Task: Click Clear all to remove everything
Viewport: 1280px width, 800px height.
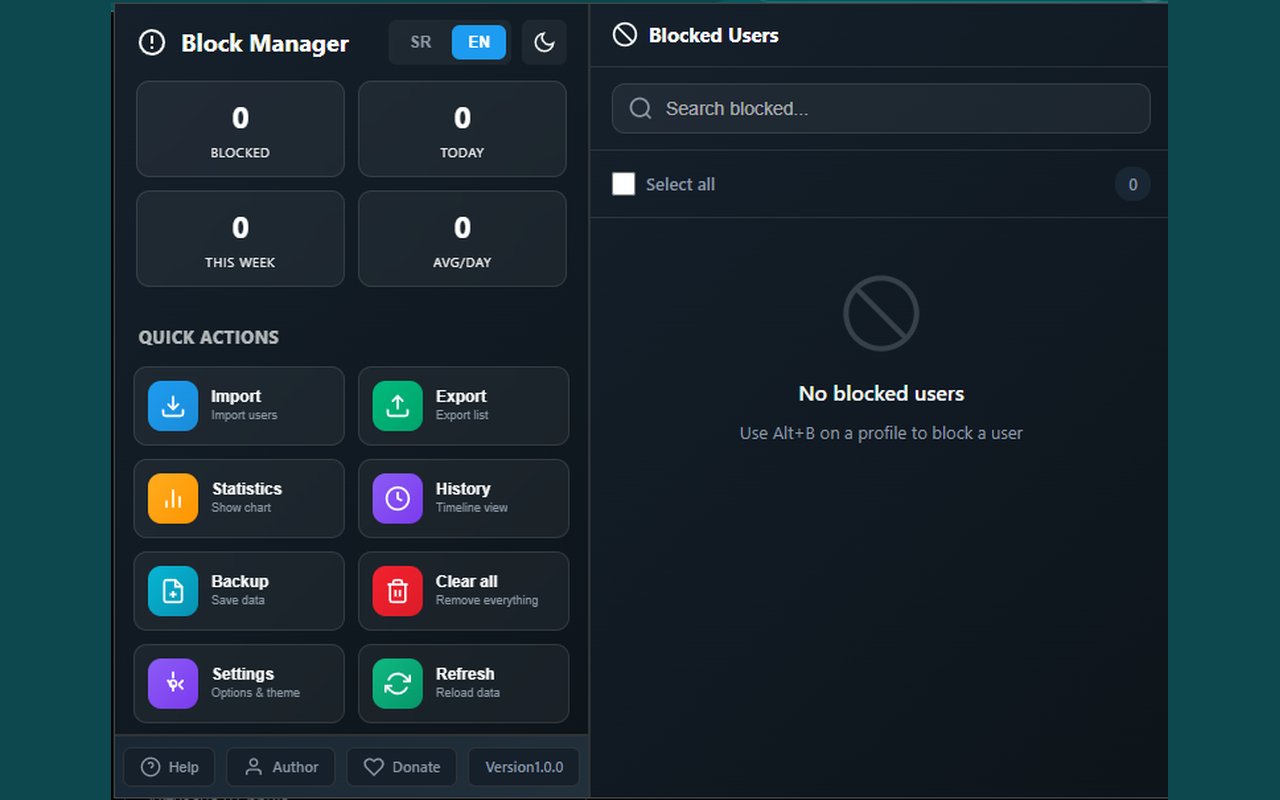Action: click(x=463, y=591)
